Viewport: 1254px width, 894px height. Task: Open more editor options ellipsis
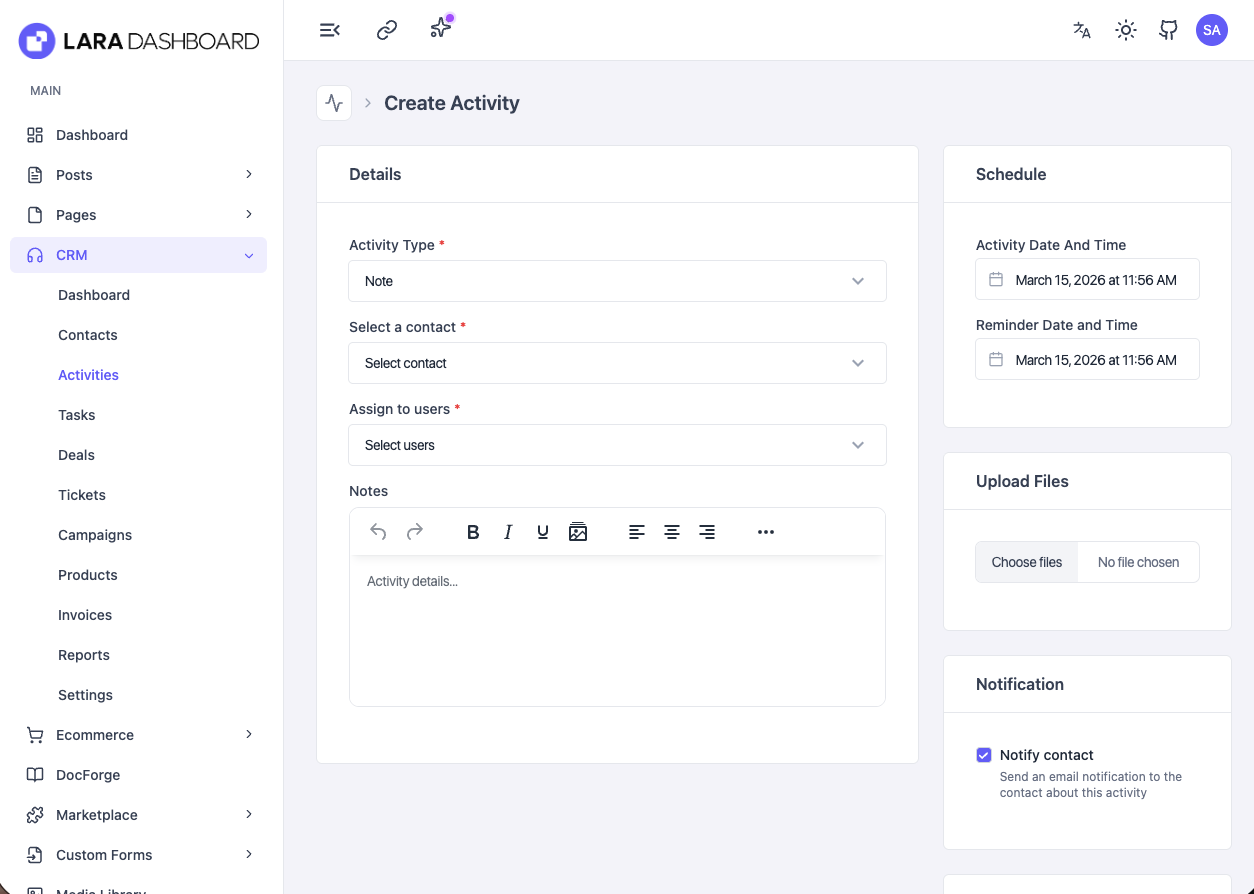tap(766, 532)
